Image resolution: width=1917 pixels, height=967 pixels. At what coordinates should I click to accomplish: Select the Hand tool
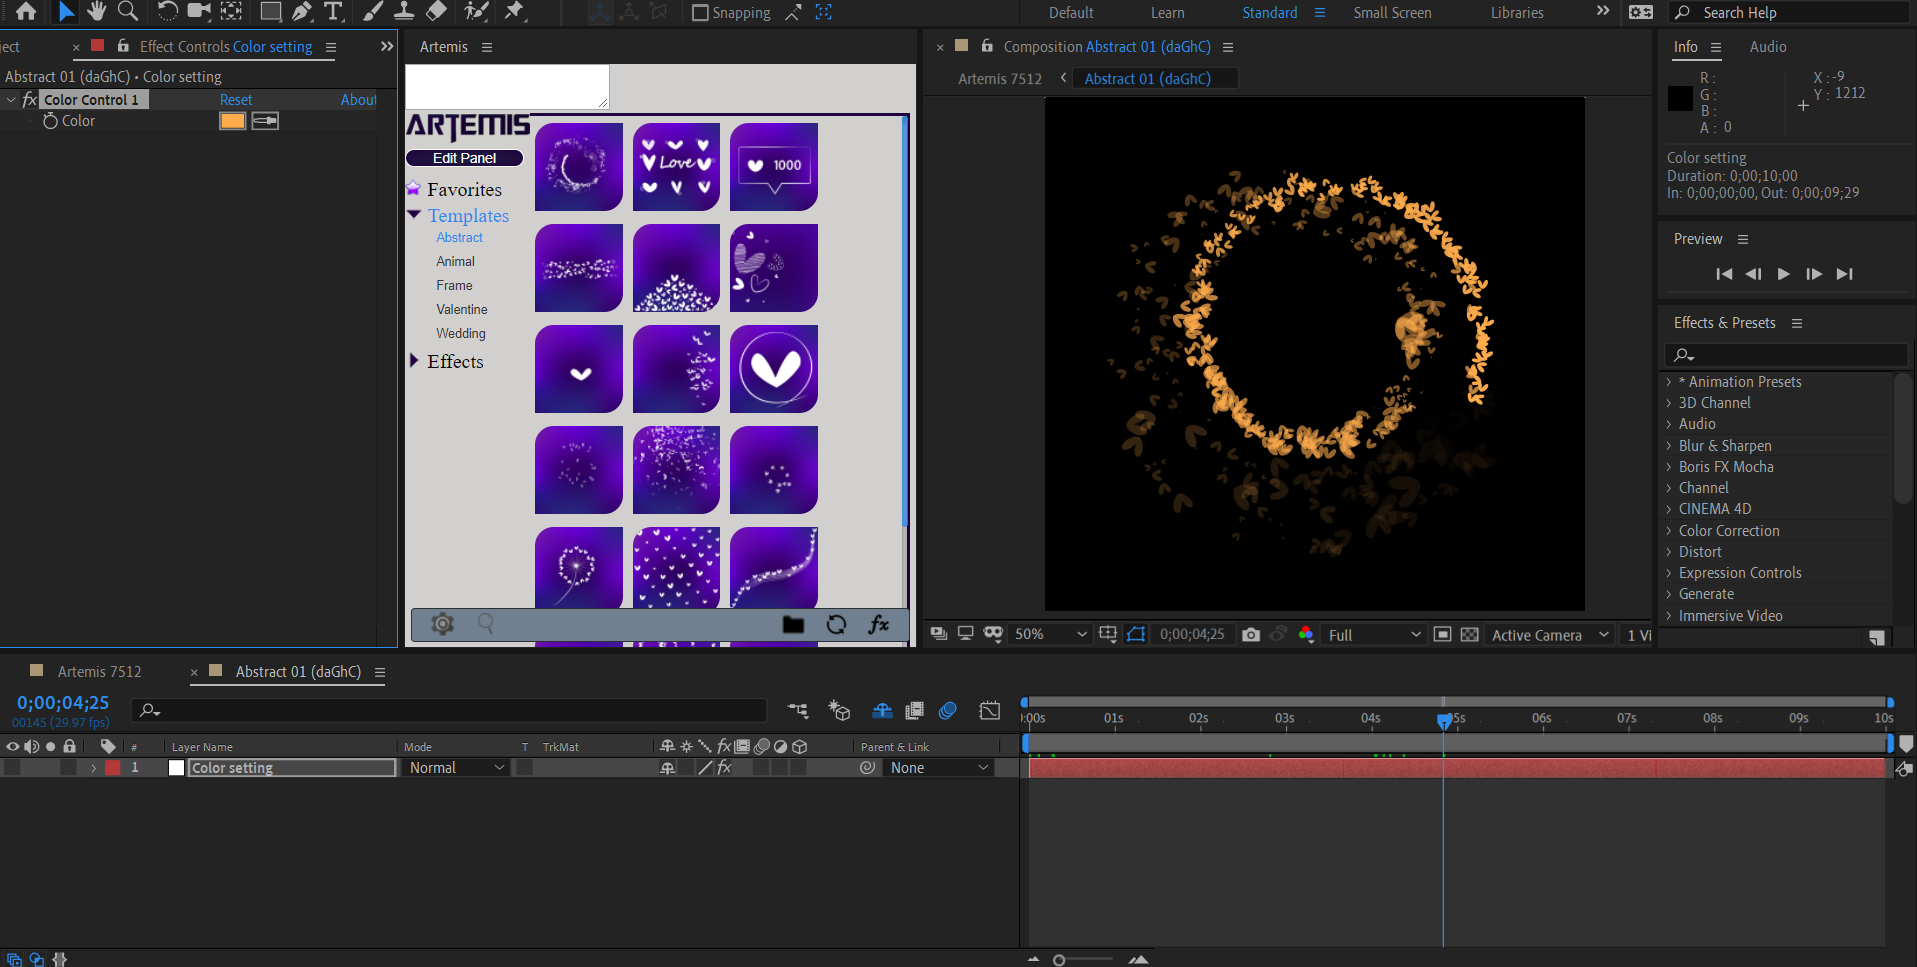96,12
